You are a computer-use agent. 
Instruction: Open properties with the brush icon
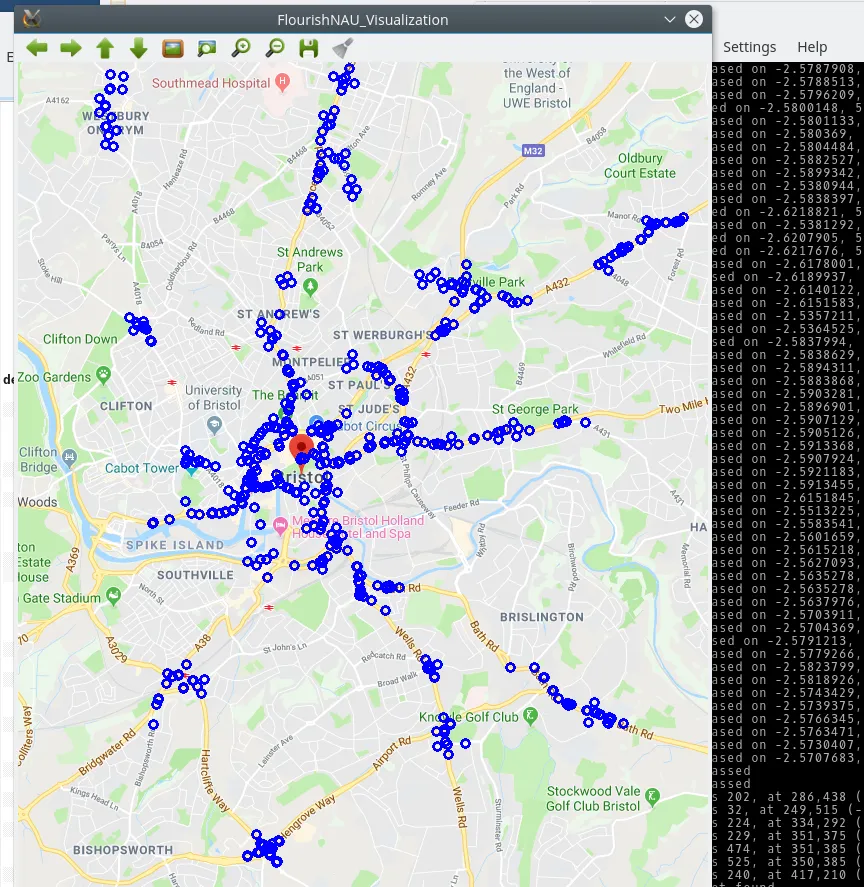pos(342,48)
